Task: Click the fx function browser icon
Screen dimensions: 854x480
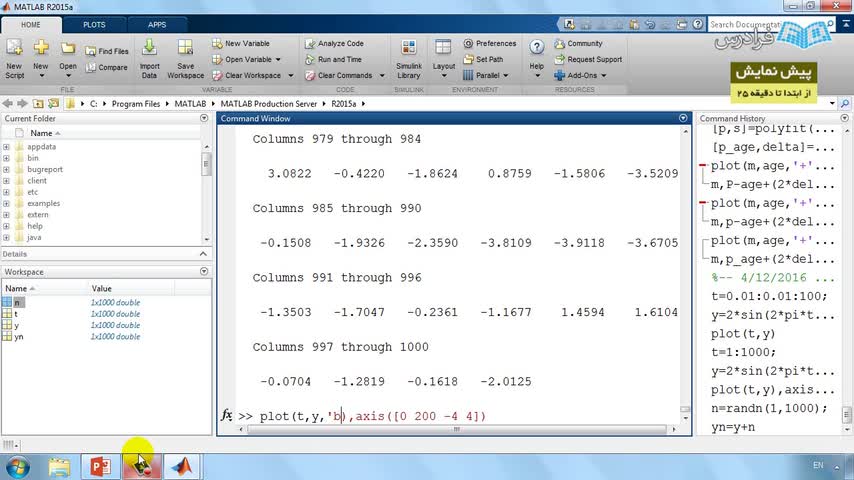Action: tap(227, 415)
